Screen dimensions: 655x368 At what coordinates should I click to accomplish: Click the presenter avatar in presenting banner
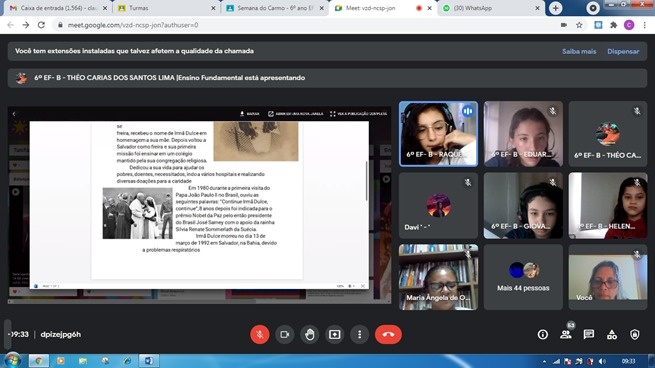(21, 78)
